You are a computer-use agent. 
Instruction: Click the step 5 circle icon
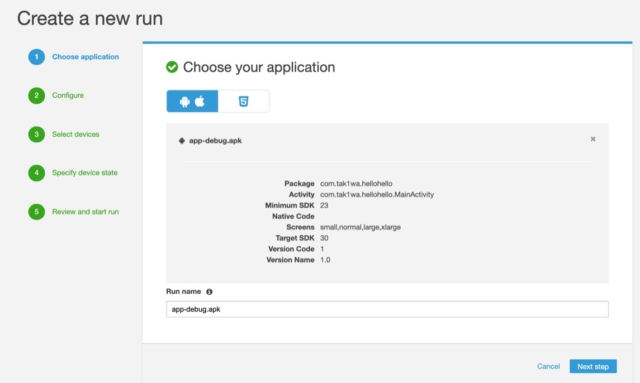[36, 212]
